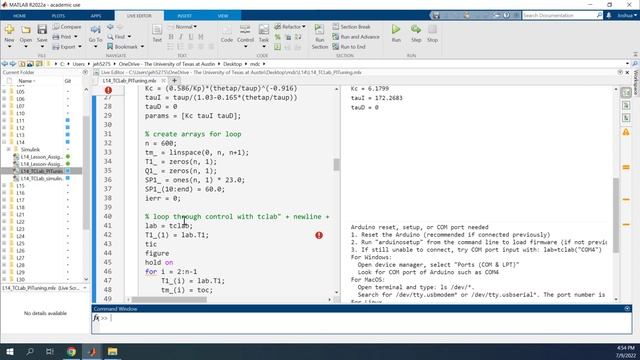Save the live script

42,30
